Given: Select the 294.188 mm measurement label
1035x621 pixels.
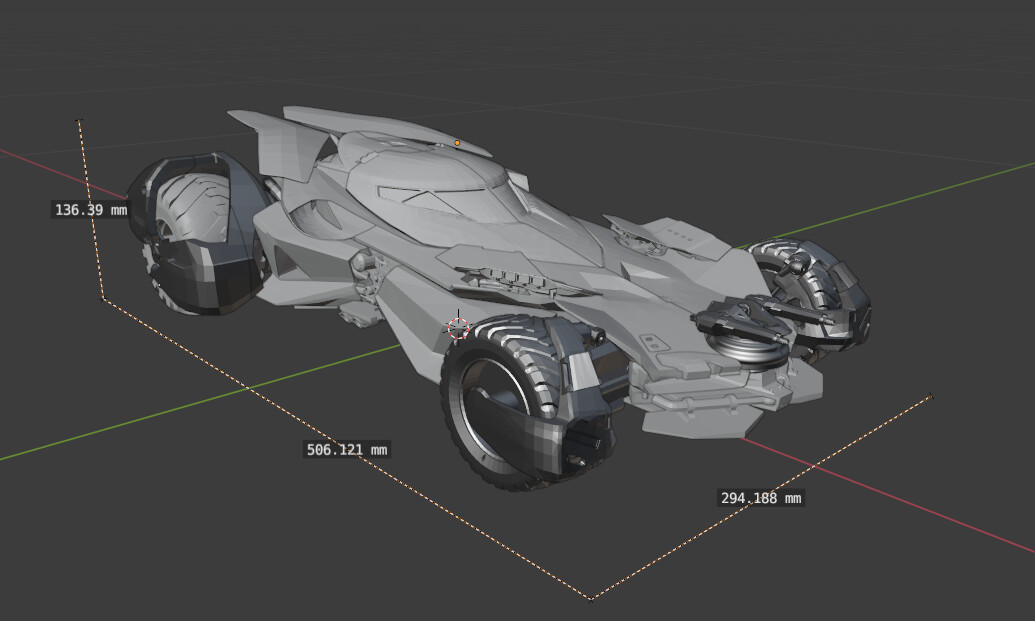Looking at the screenshot, I should [x=763, y=498].
